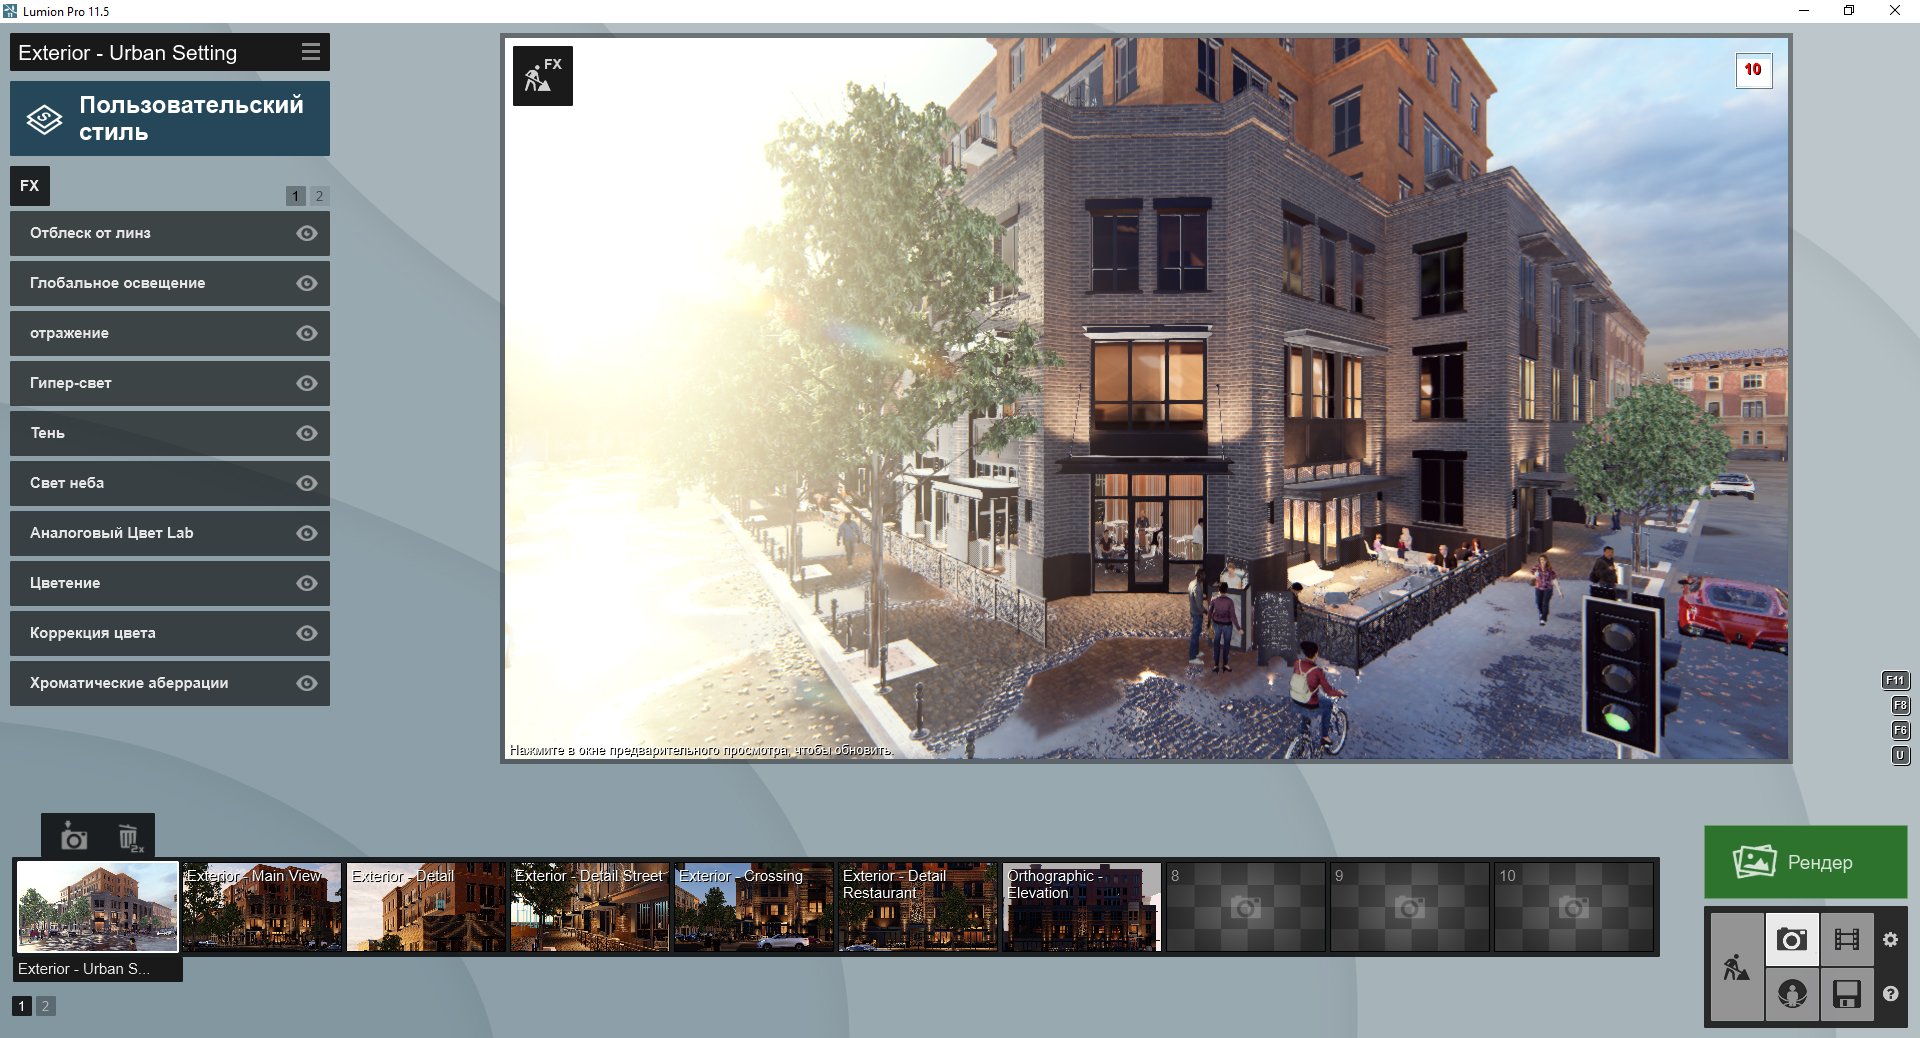Switch to Movie mode film icon
This screenshot has height=1038, width=1920.
click(1846, 939)
